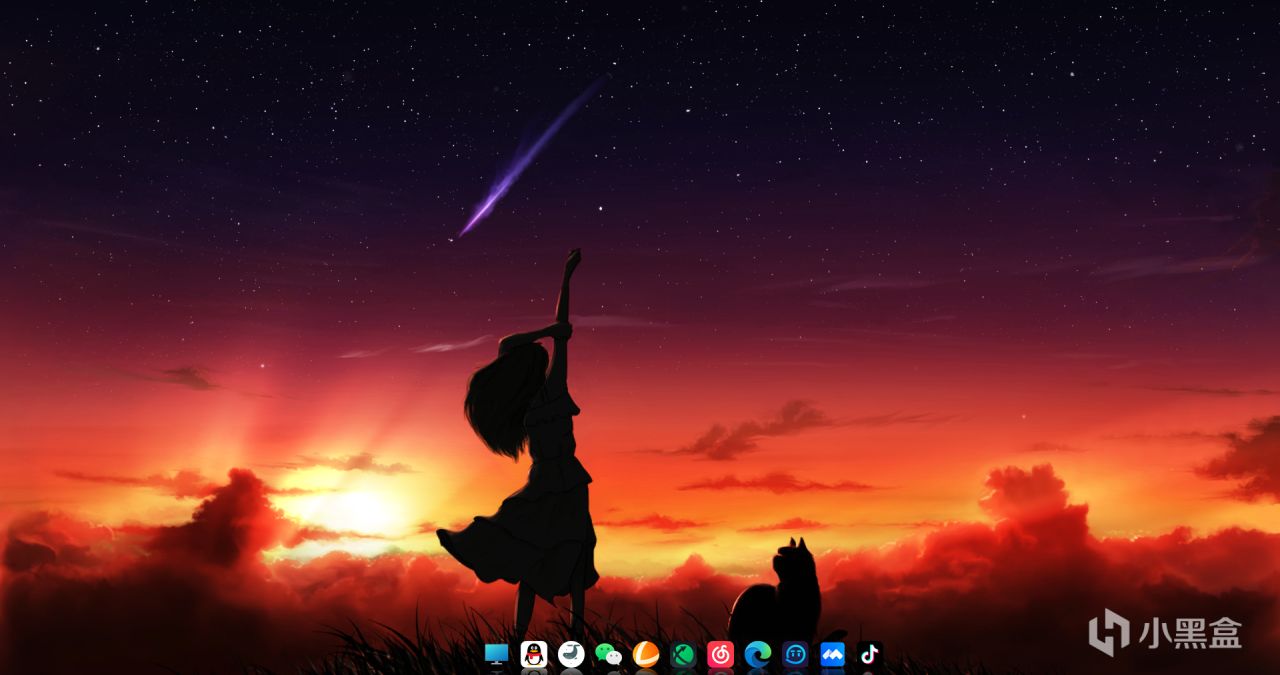Open the green arrow icon app in dock
Viewport: 1280px width, 675px height.
683,654
